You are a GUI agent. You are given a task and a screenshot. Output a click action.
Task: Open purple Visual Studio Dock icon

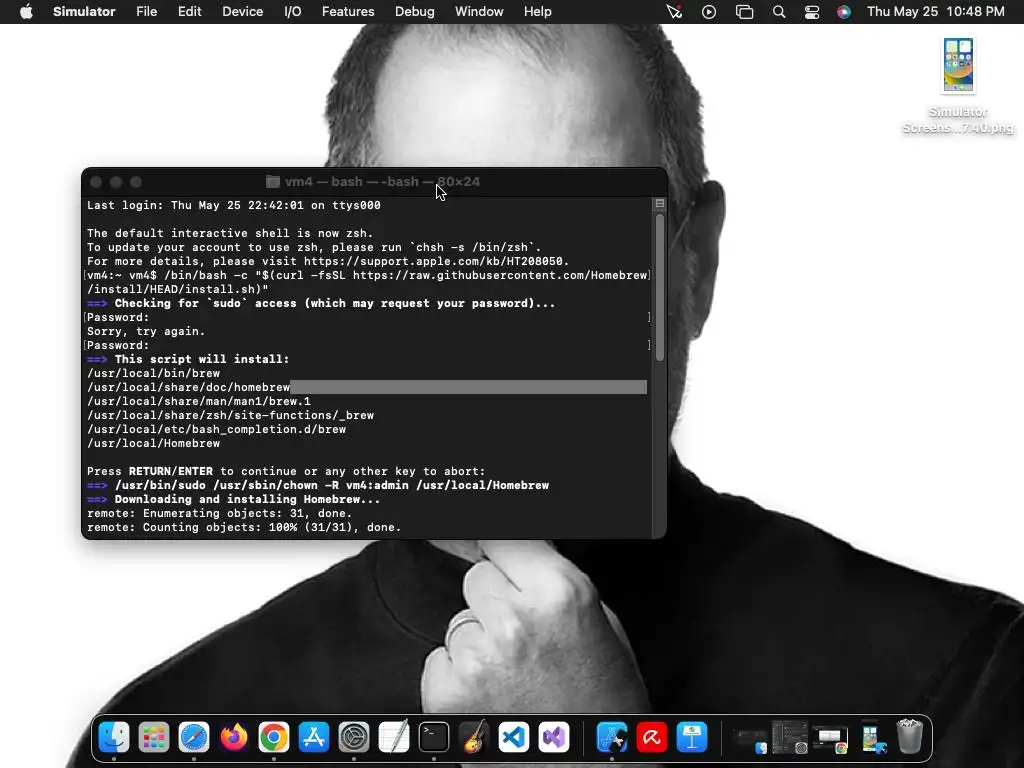coord(554,737)
